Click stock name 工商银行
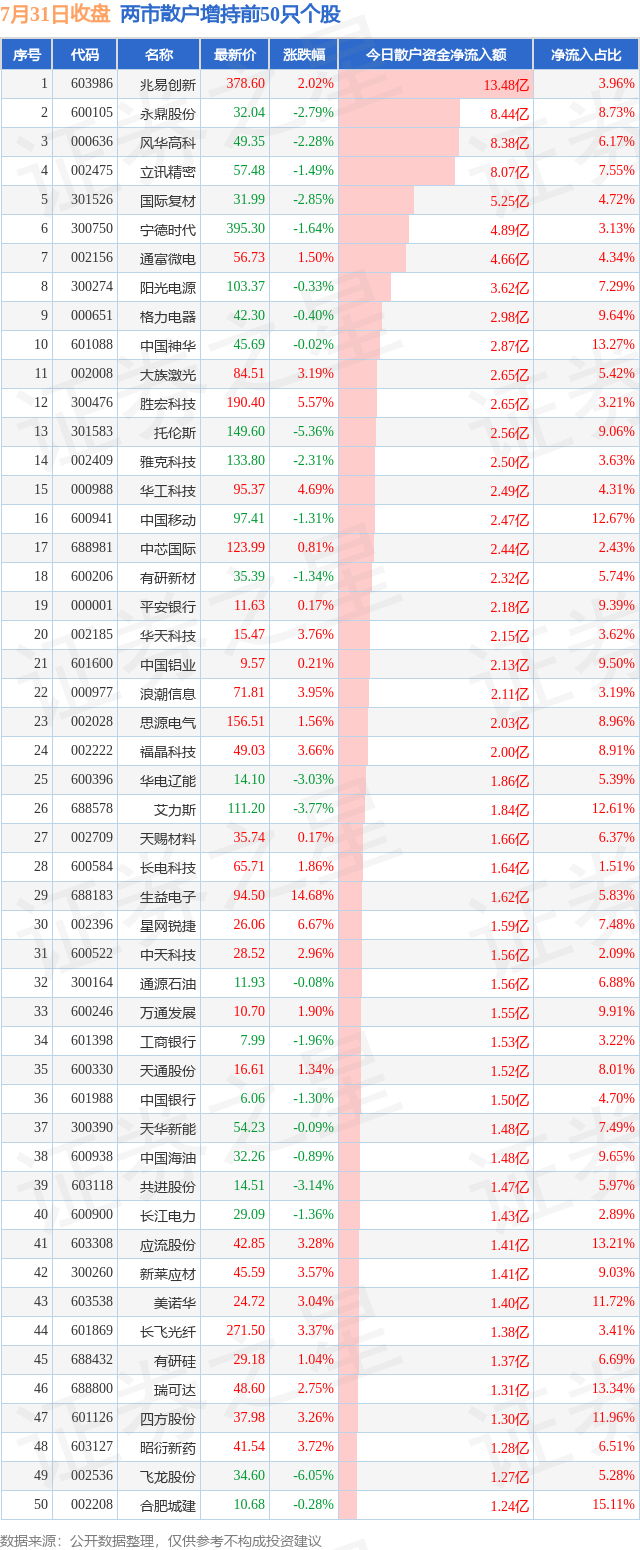 (168, 1042)
